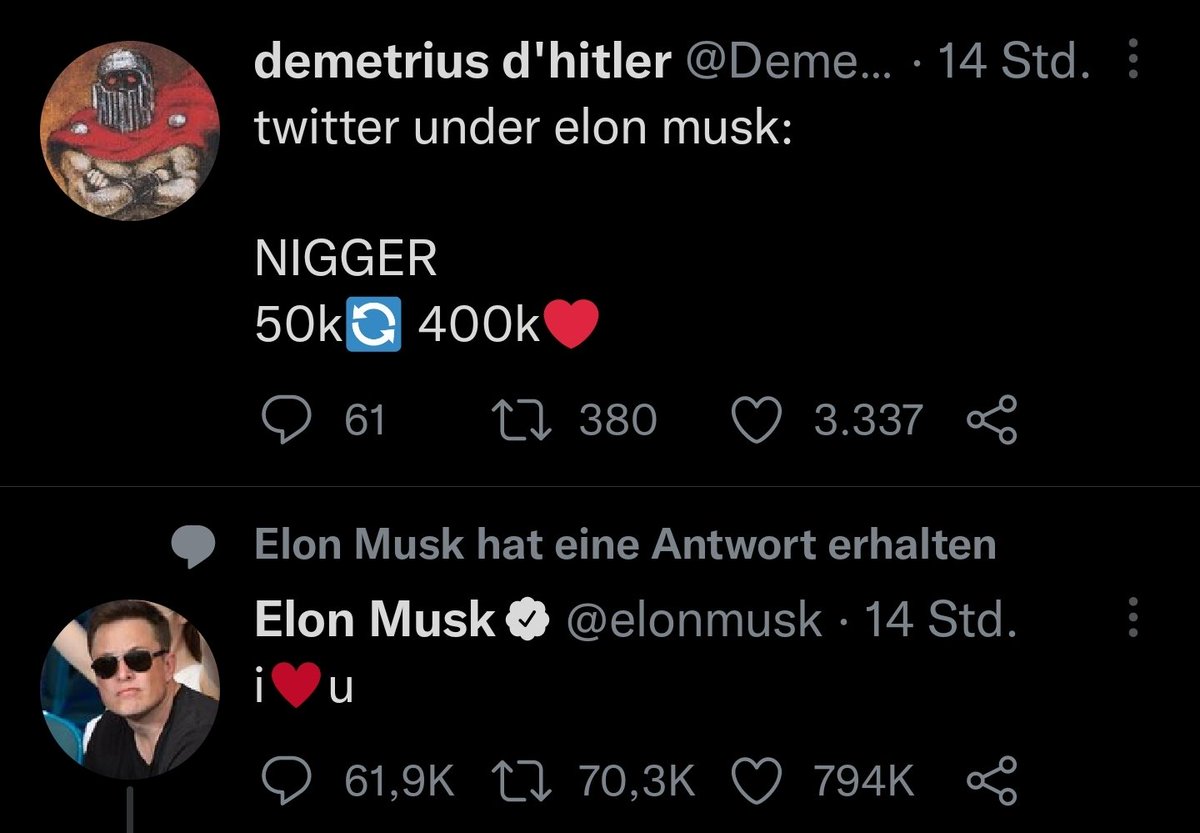Share Elon Musk's tweet via share icon
The width and height of the screenshot is (1200, 833).
point(993,780)
